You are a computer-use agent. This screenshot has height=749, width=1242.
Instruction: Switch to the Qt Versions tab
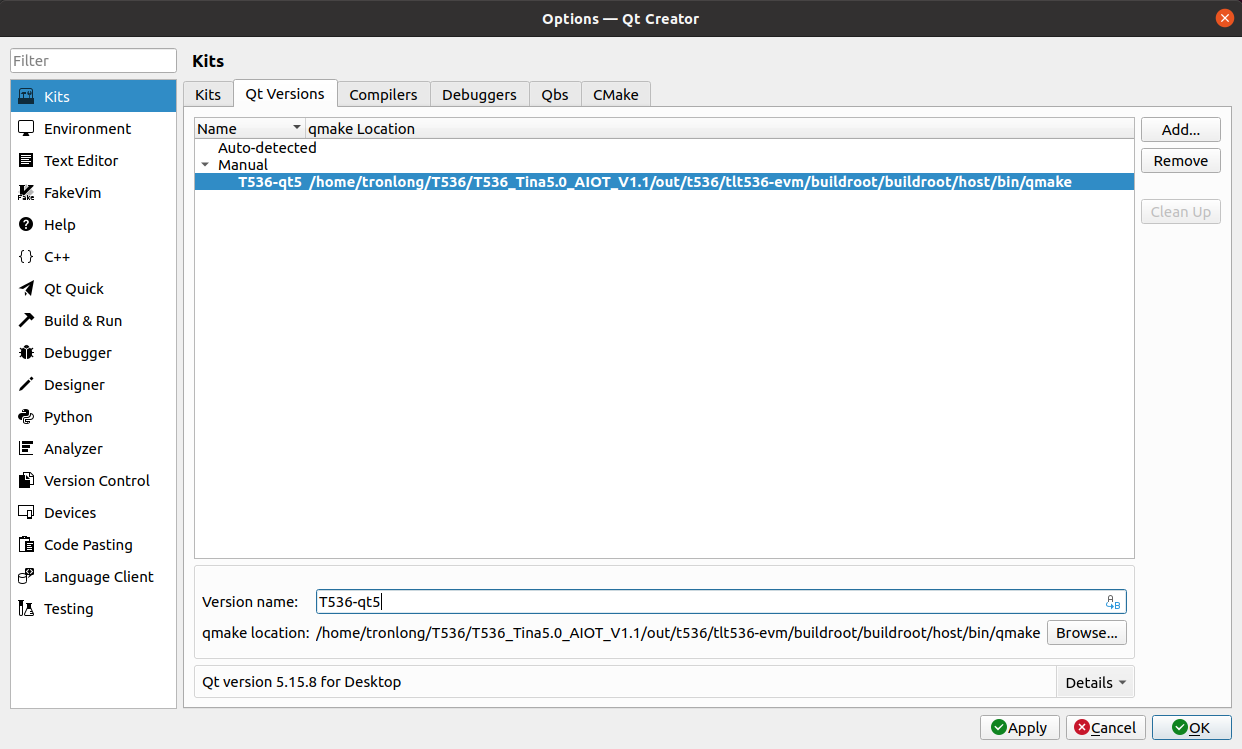pos(285,93)
